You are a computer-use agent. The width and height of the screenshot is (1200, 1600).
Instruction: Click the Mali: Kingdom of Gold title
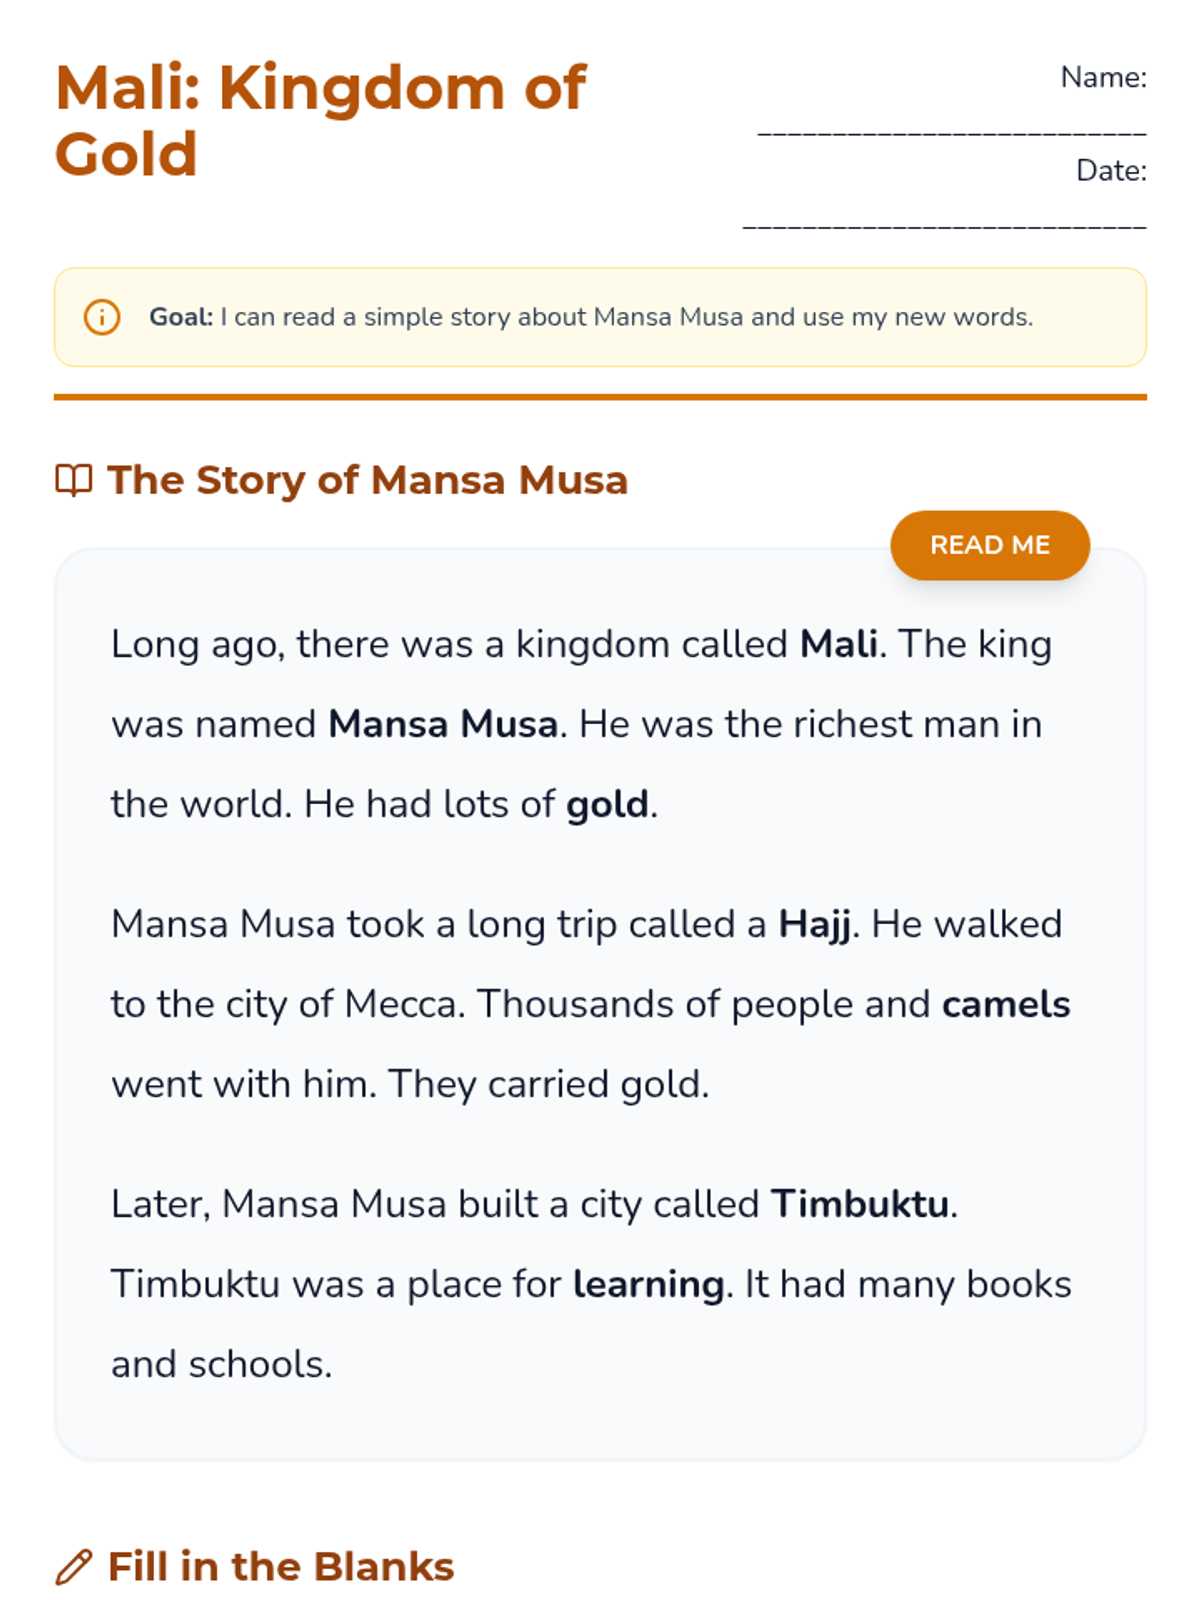[320, 120]
